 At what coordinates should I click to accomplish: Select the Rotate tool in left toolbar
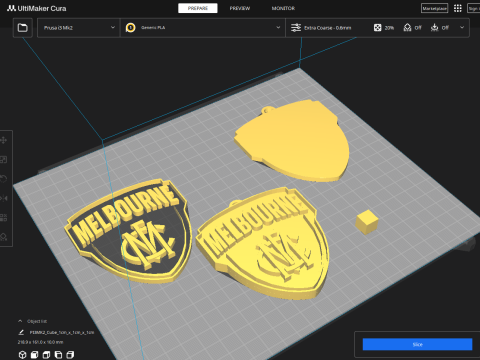click(x=4, y=179)
